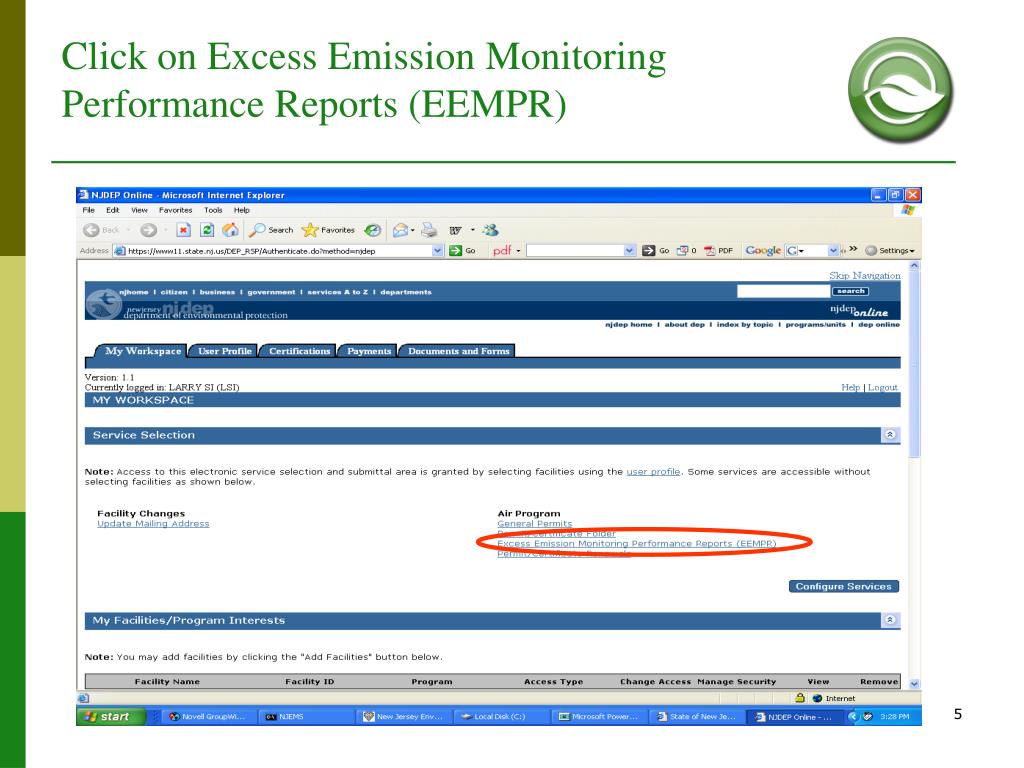Image resolution: width=1024 pixels, height=768 pixels.
Task: Switch to Microsoft PowerPoint taskbar item
Action: tap(599, 716)
